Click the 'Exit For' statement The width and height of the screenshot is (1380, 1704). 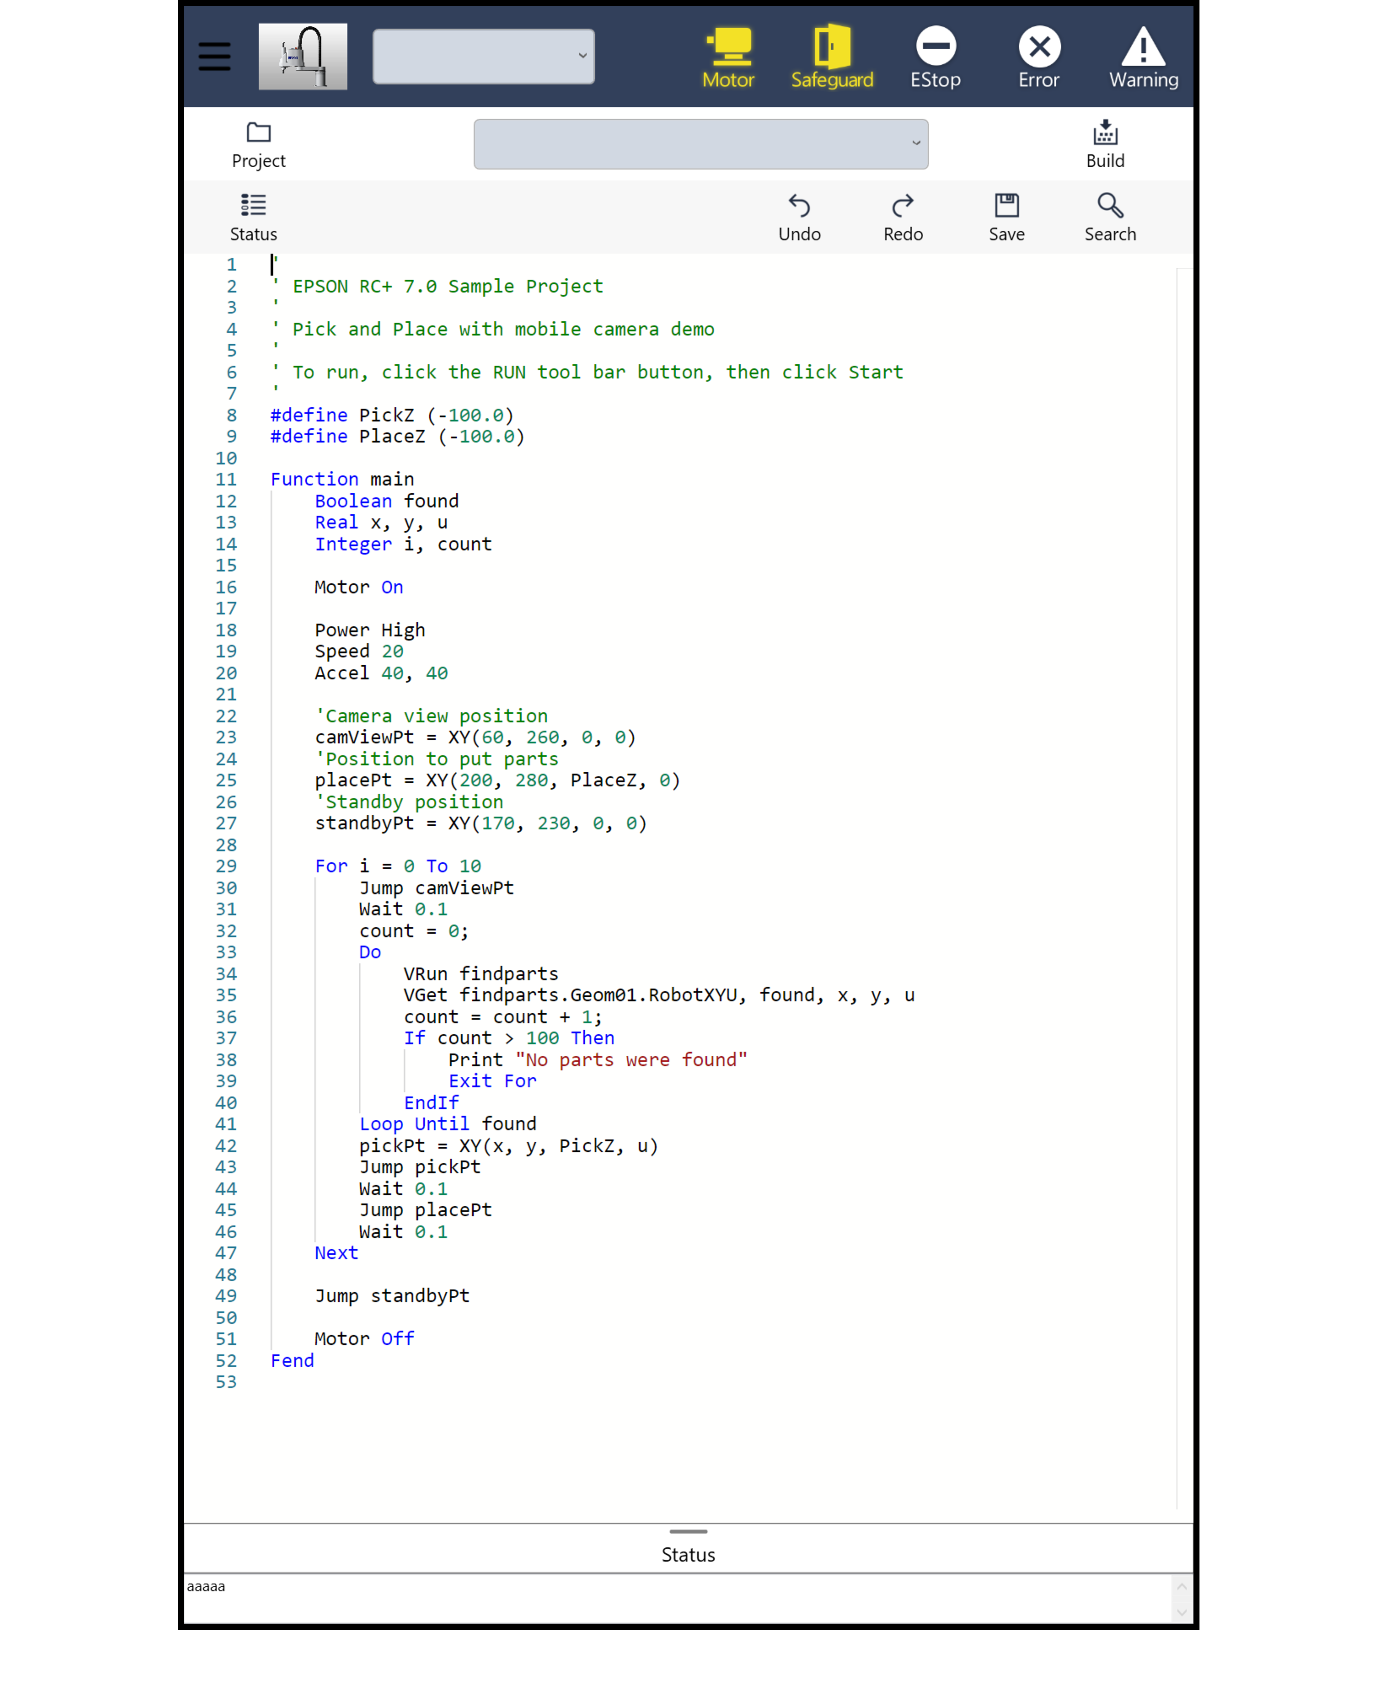coord(492,1082)
